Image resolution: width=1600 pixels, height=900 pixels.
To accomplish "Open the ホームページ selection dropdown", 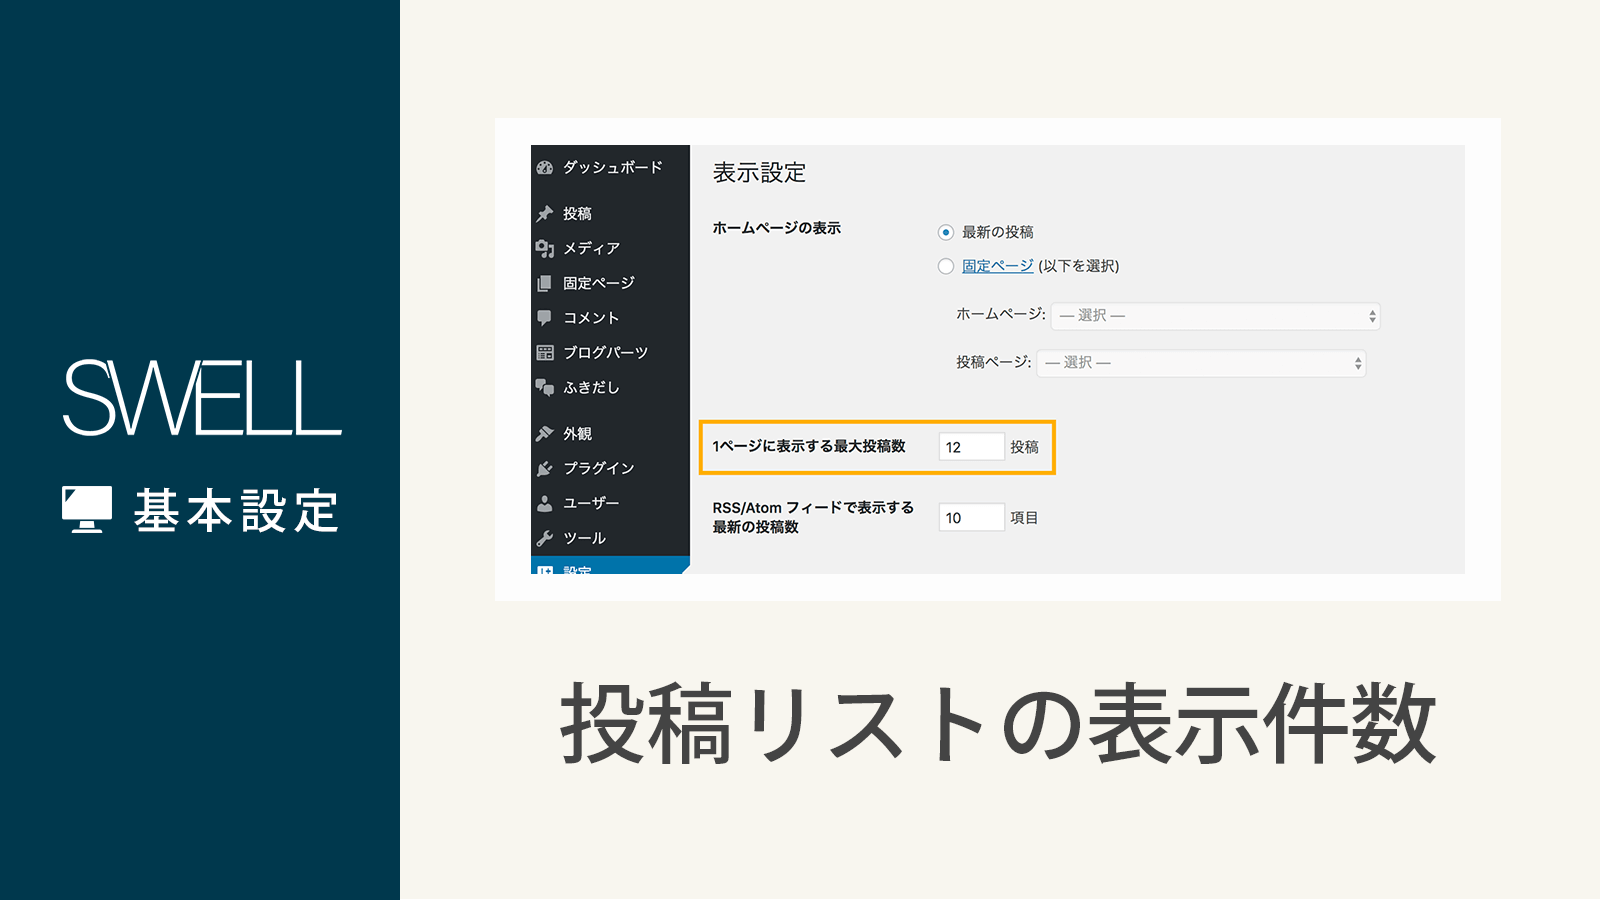I will [1215, 316].
